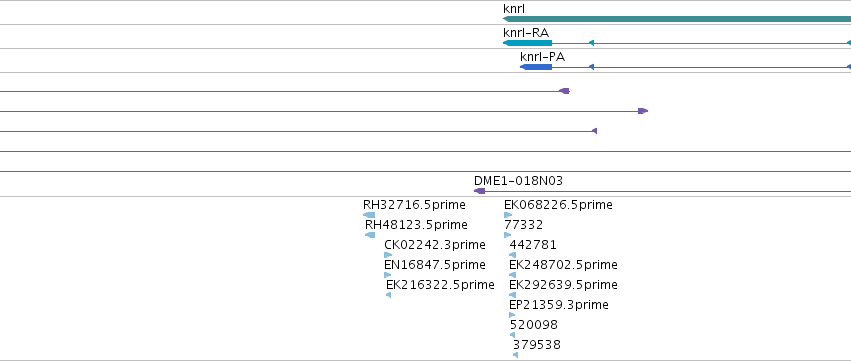Select the knrl-RA thick exon block
851x361 pixels.
pos(528,43)
